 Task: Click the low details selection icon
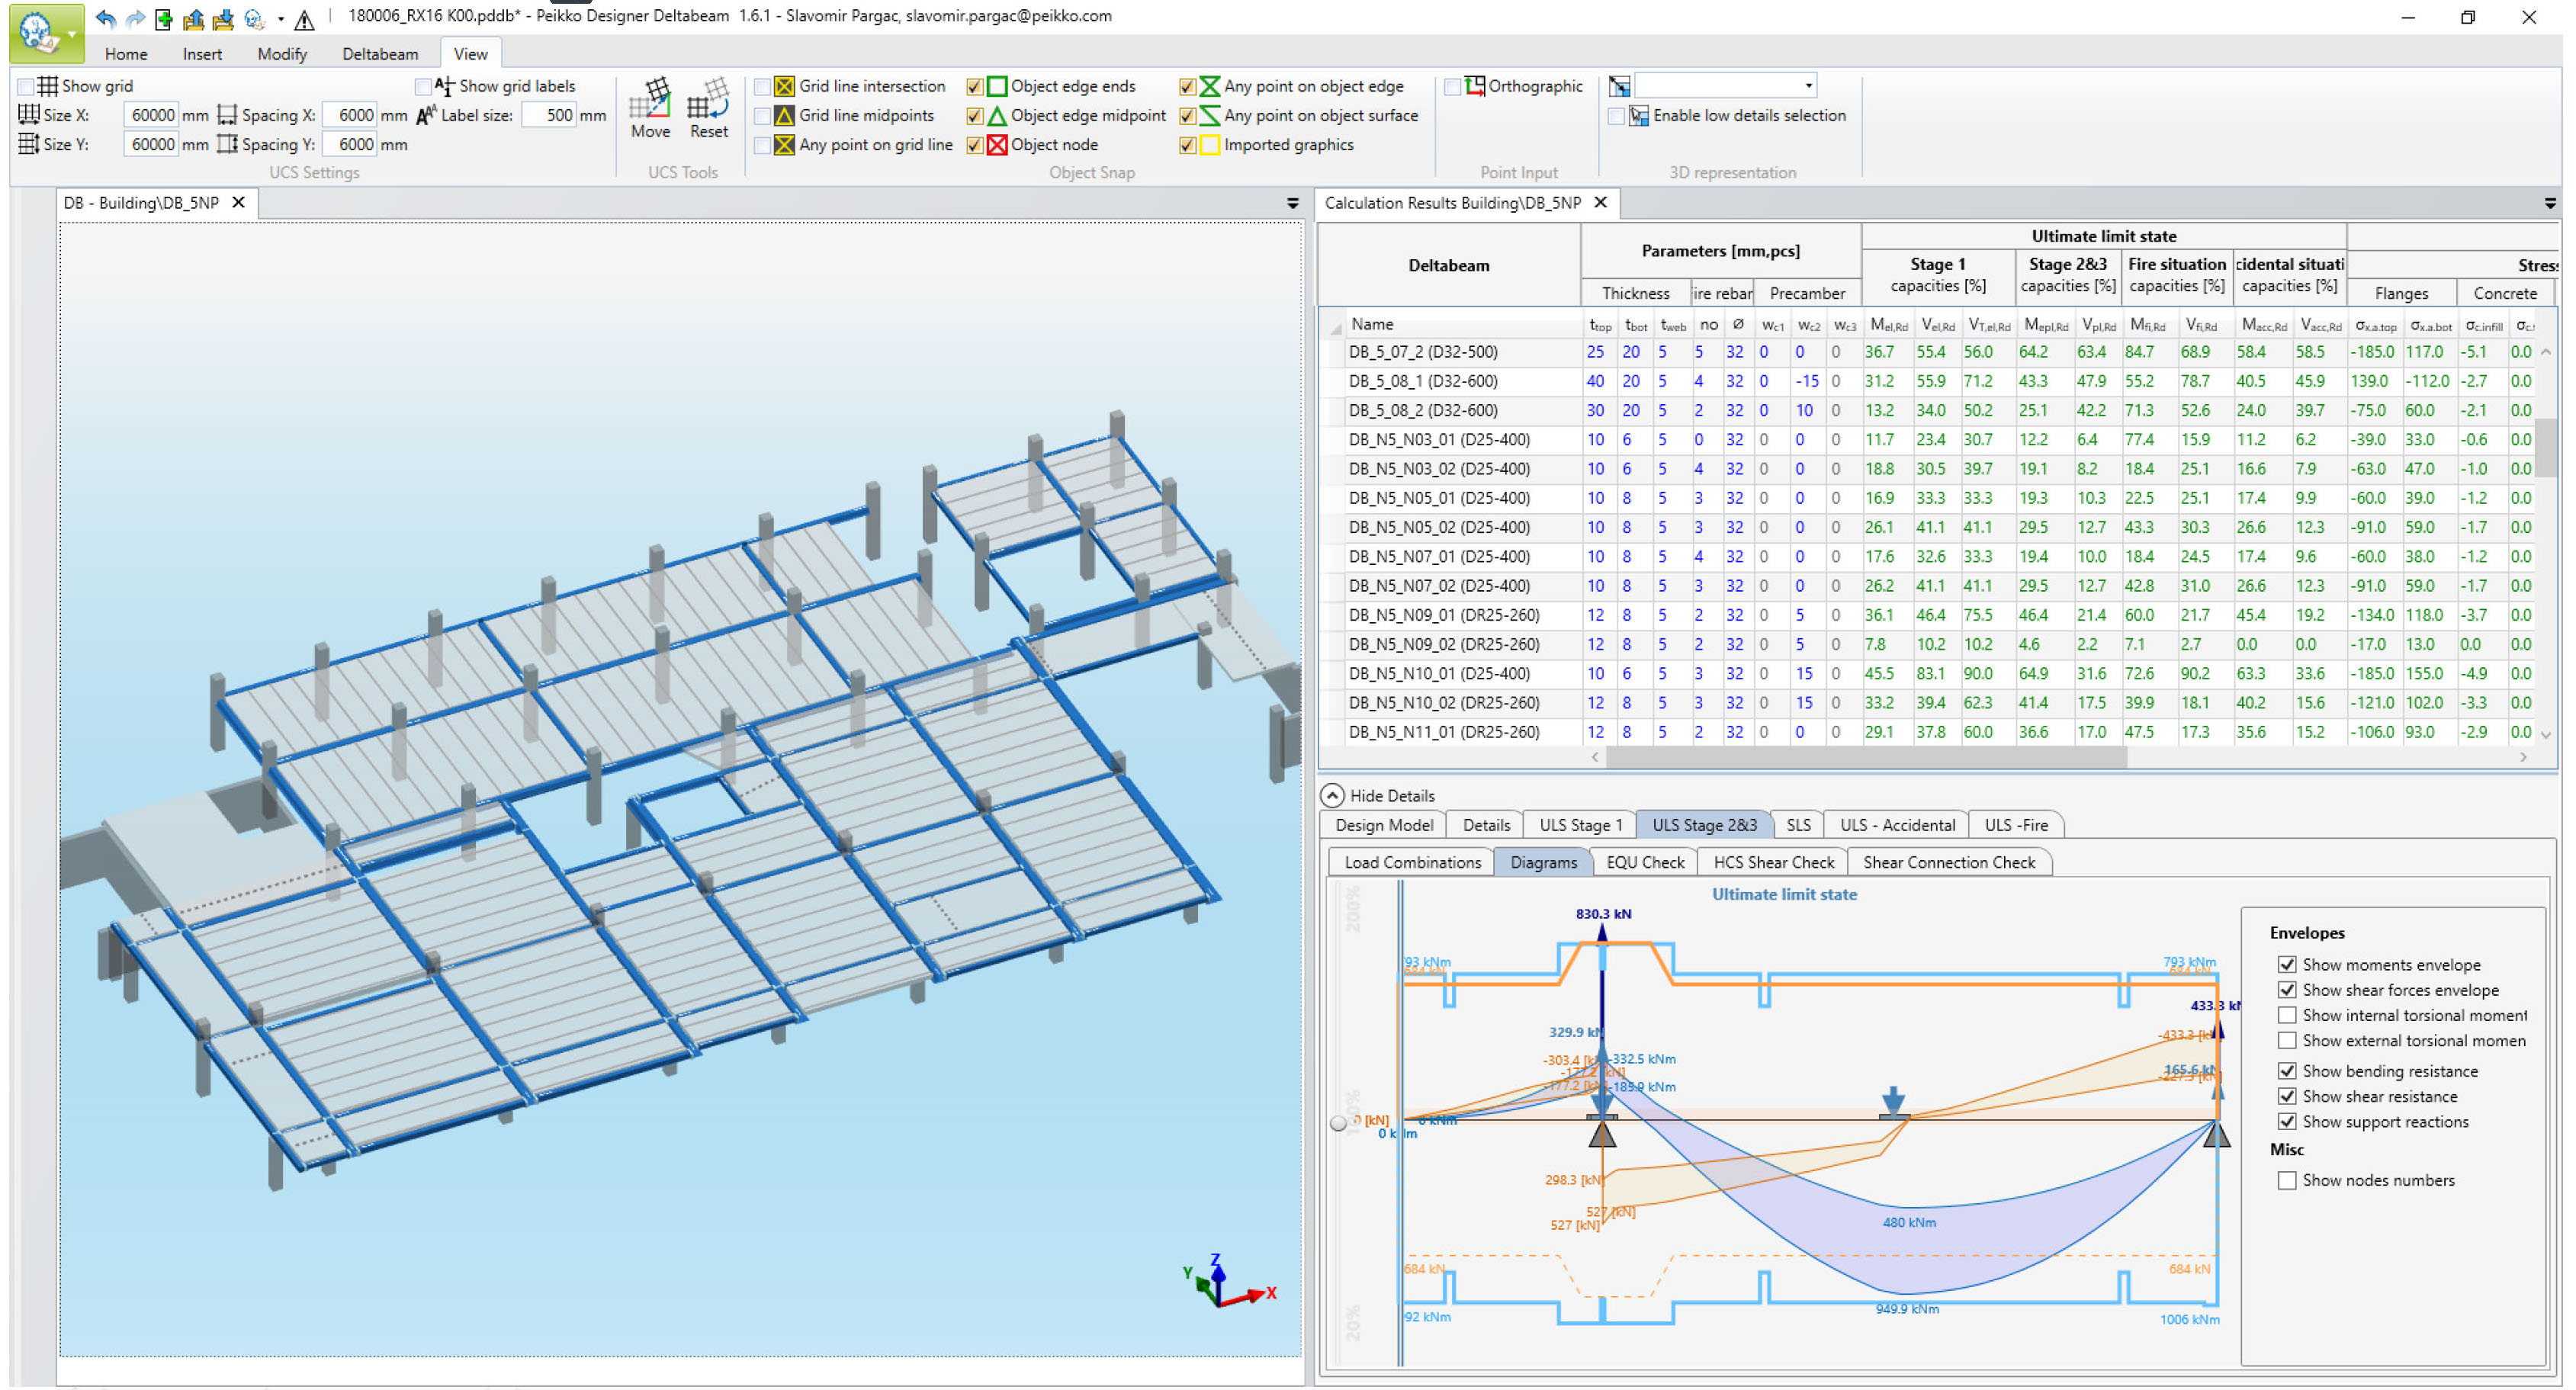pos(1638,116)
